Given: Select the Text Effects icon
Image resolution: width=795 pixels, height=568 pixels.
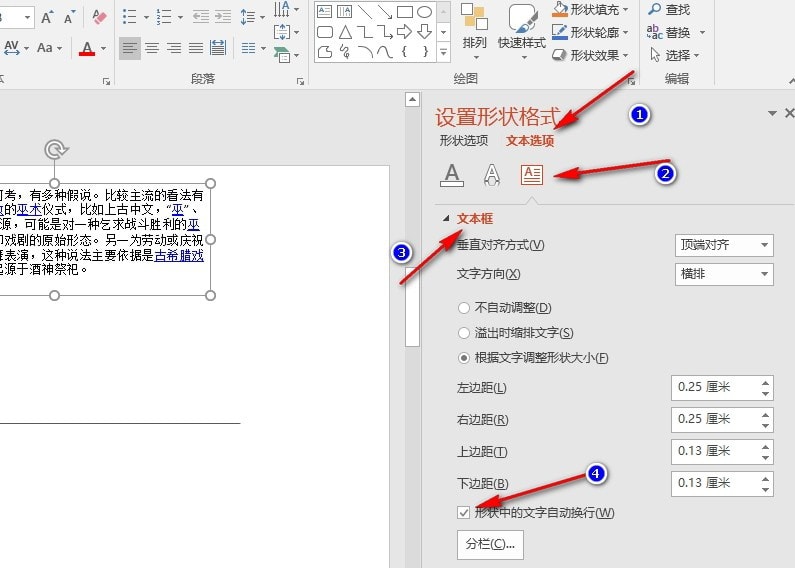Looking at the screenshot, I should pos(491,174).
